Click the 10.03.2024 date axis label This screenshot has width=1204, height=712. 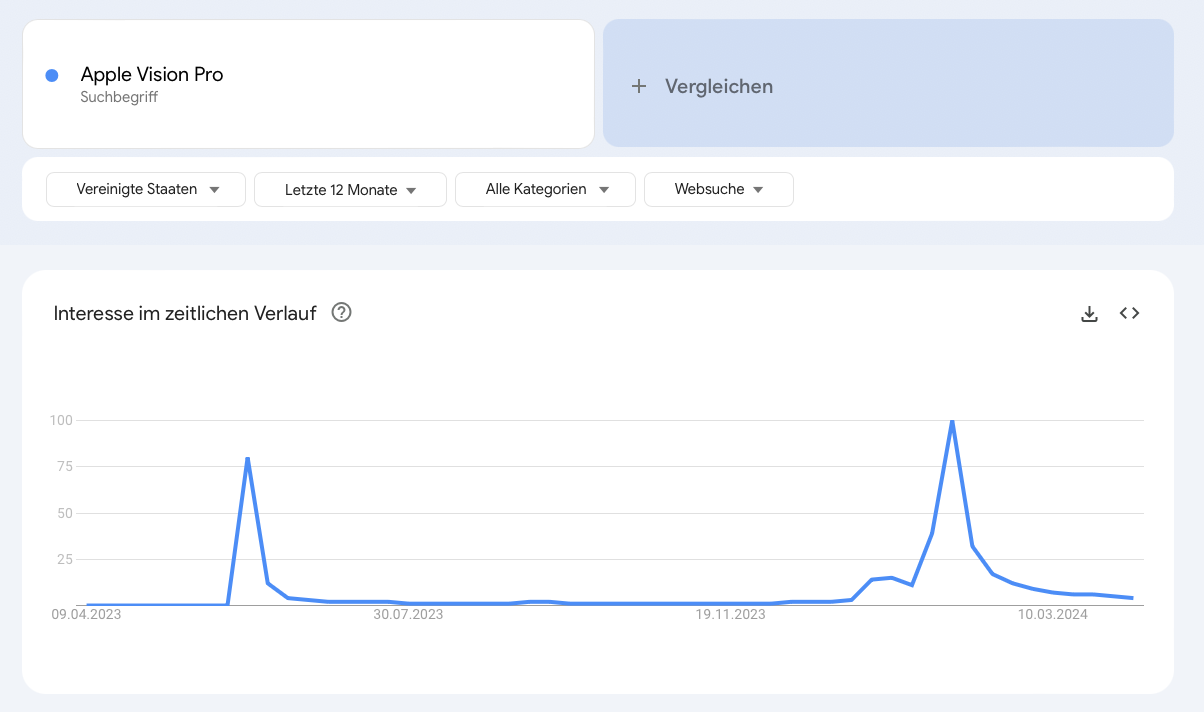coord(1053,615)
